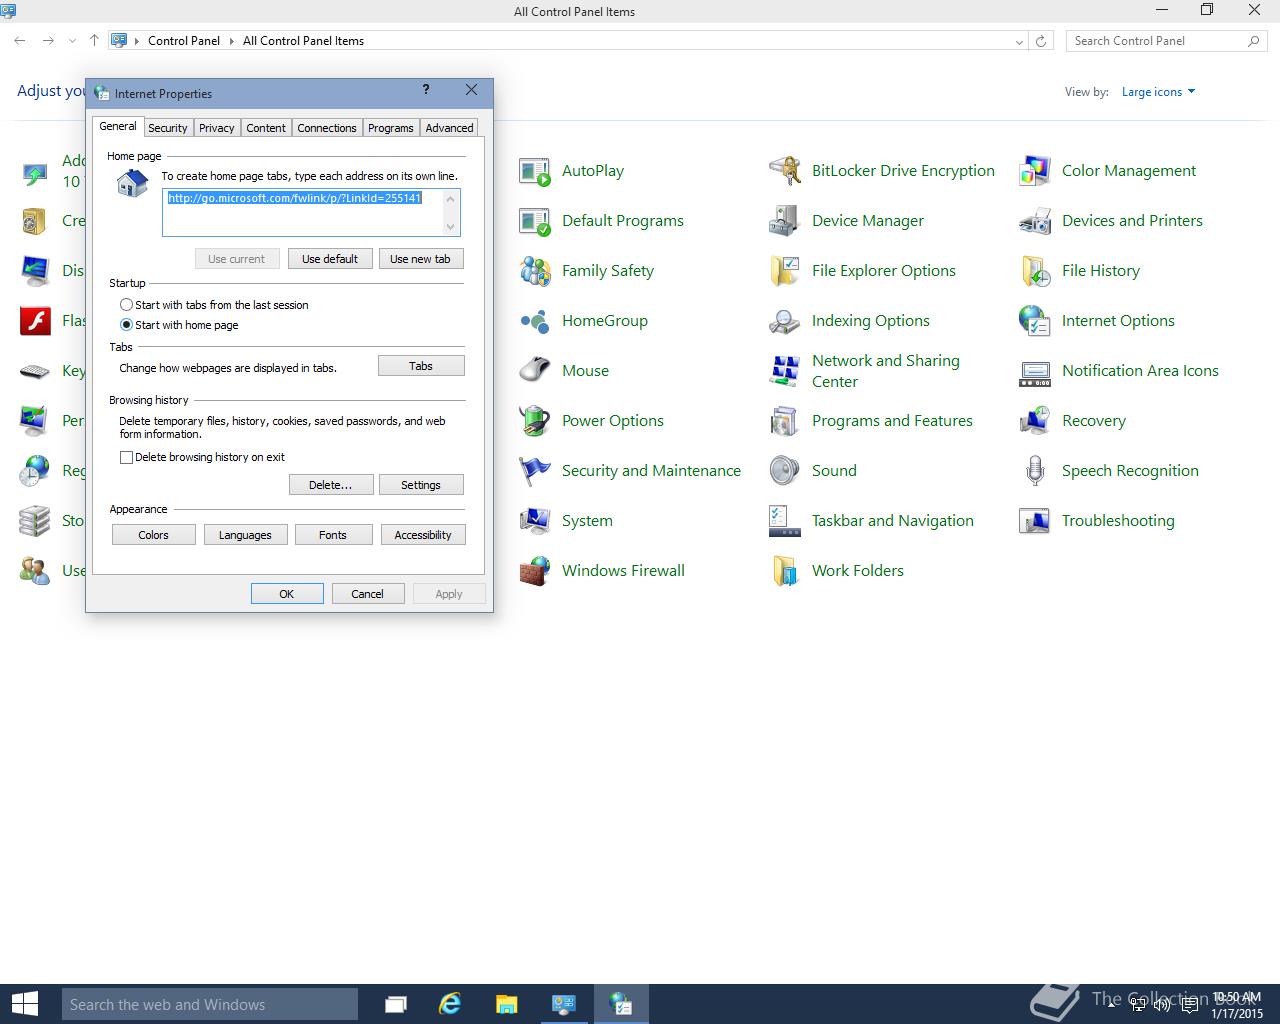Open Network and Sharing Center icon
1280x1024 pixels.
tap(785, 371)
